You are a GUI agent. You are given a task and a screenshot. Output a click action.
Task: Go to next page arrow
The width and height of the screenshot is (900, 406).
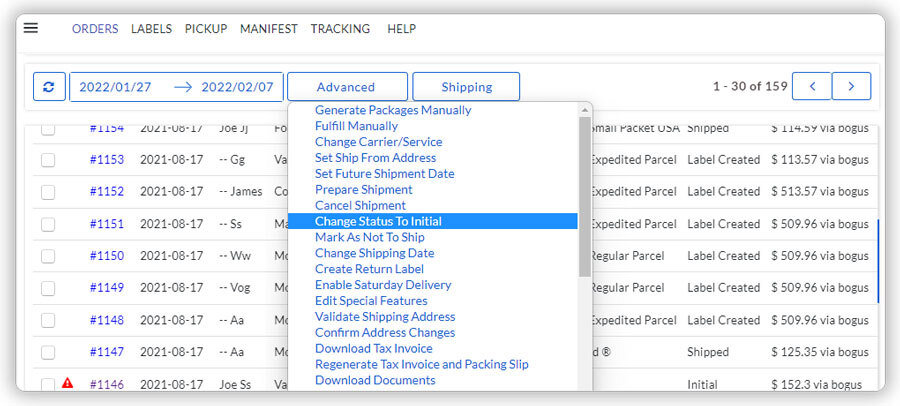(x=851, y=86)
